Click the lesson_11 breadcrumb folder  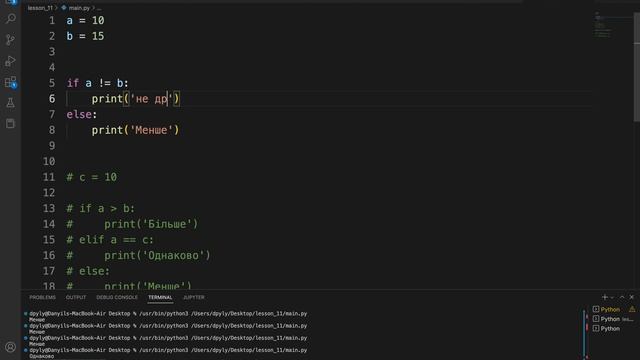click(40, 8)
